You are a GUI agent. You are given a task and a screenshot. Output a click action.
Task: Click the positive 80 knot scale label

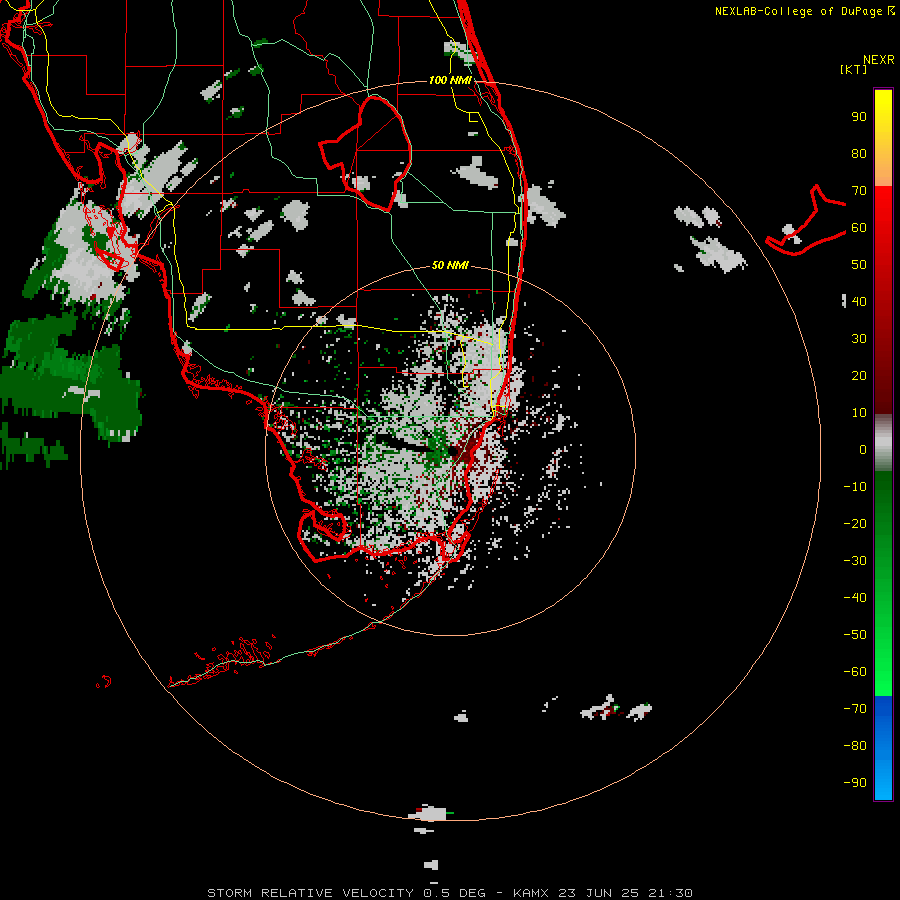[x=859, y=154]
